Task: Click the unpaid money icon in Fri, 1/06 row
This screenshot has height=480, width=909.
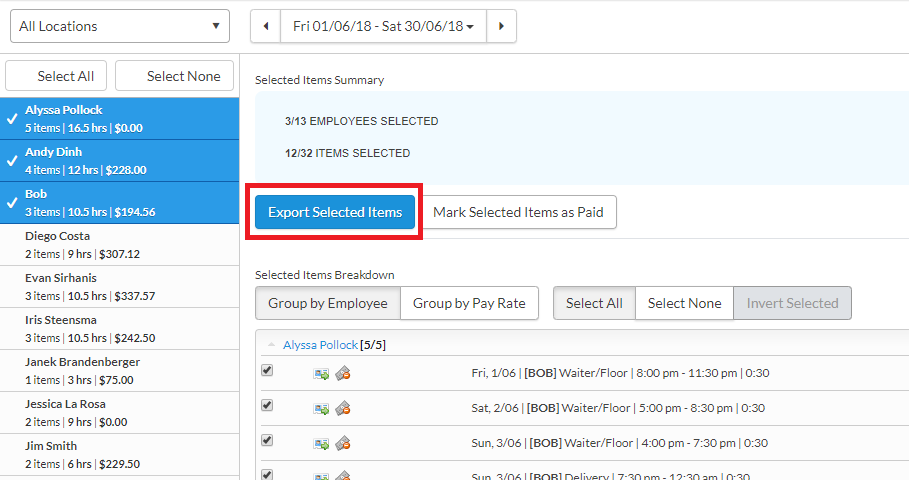Action: click(x=343, y=373)
